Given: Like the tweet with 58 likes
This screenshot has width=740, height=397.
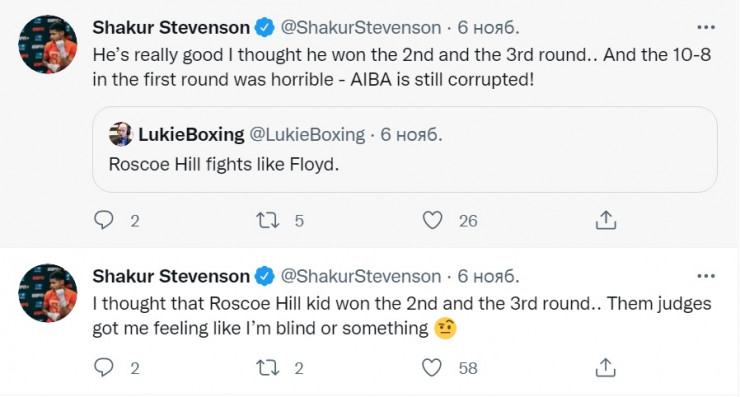Looking at the screenshot, I should tap(432, 368).
